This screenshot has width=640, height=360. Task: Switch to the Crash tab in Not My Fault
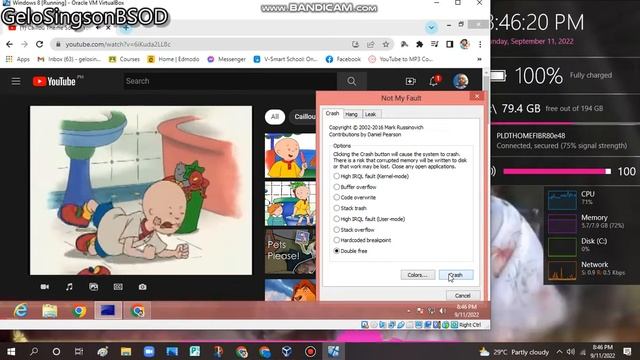pos(332,113)
